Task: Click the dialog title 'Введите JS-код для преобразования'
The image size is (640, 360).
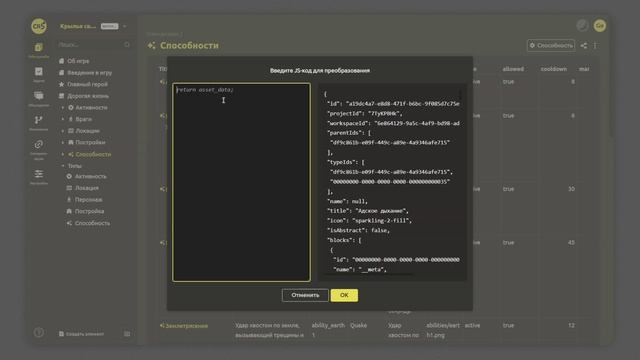Action: point(320,71)
